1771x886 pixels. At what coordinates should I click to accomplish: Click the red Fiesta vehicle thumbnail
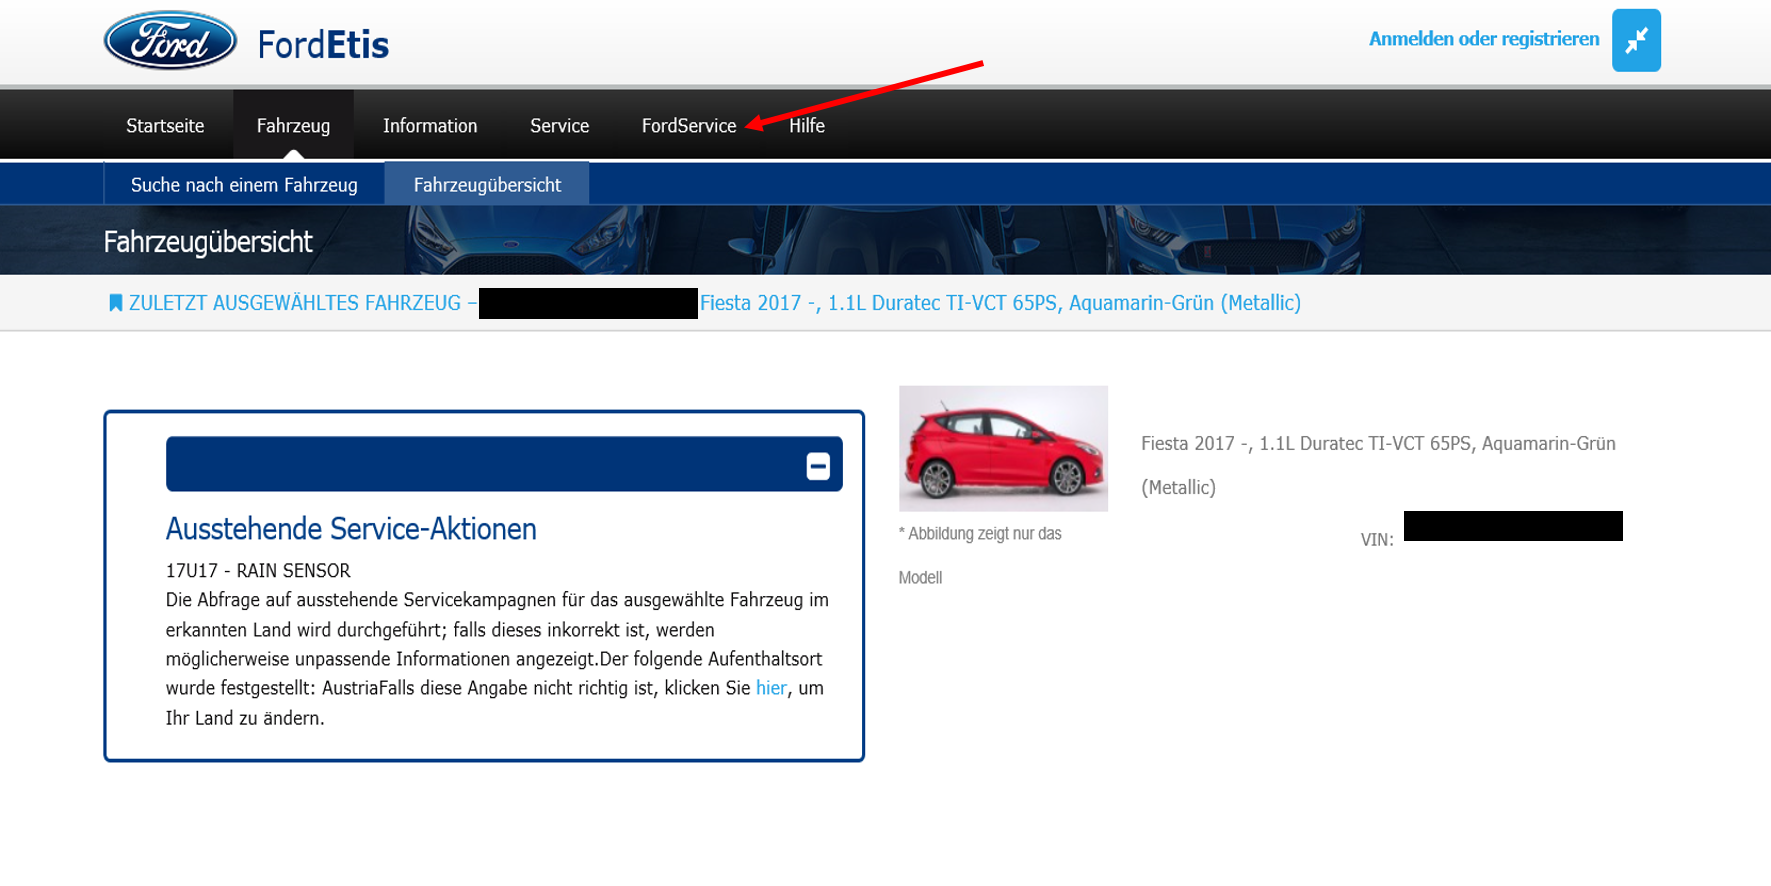1003,449
